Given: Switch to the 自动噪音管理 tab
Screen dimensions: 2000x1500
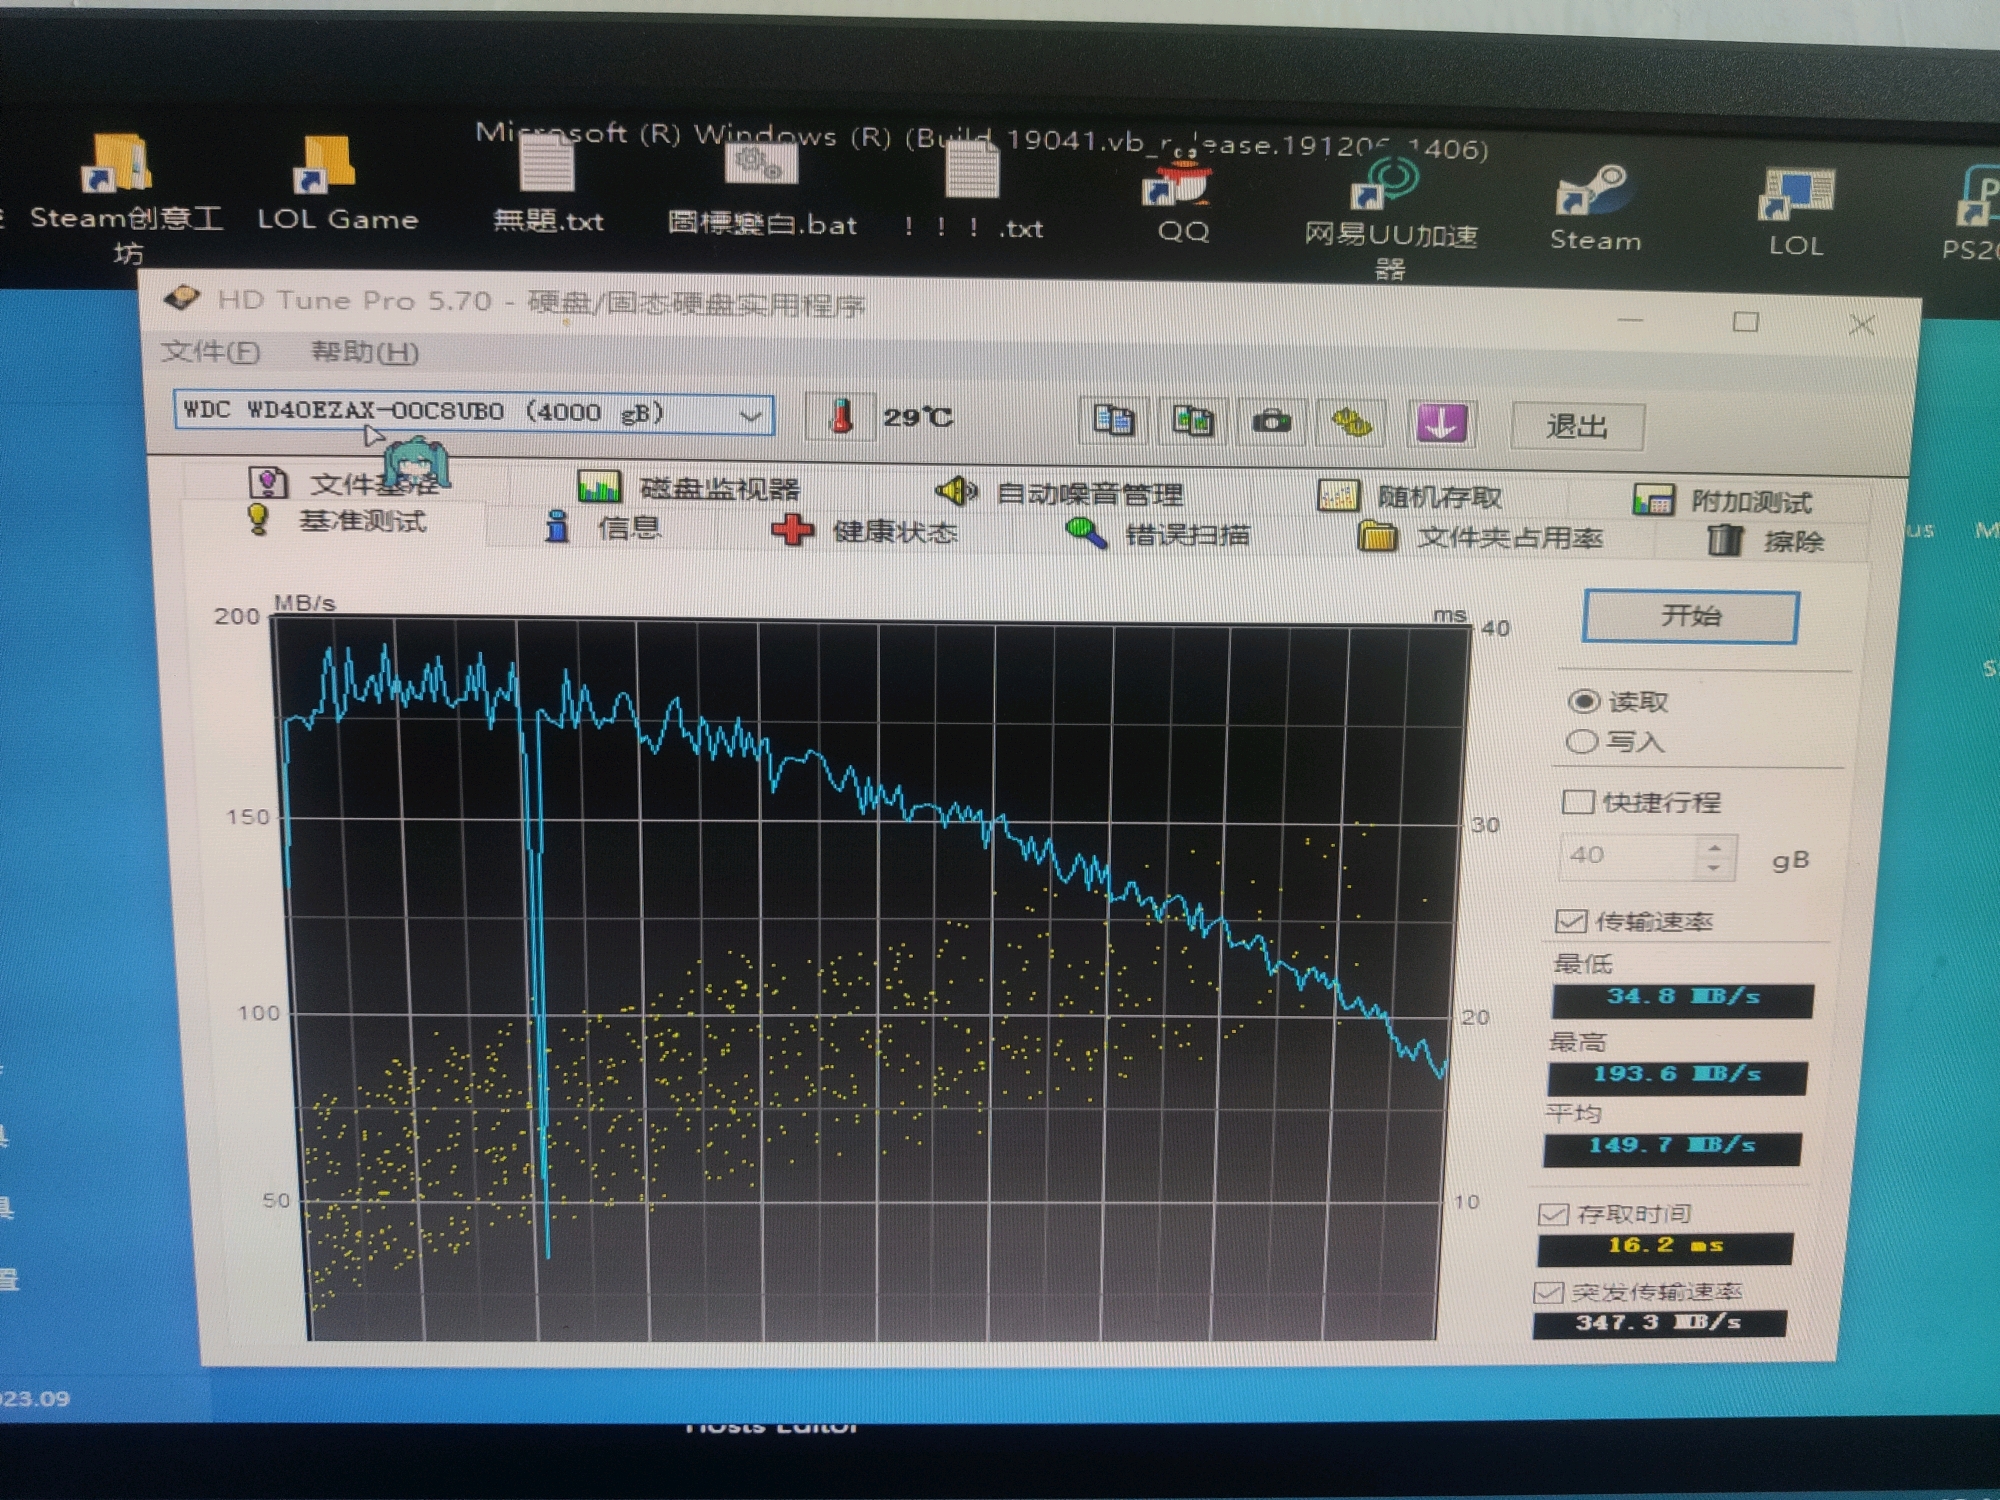Looking at the screenshot, I should (x=1060, y=493).
